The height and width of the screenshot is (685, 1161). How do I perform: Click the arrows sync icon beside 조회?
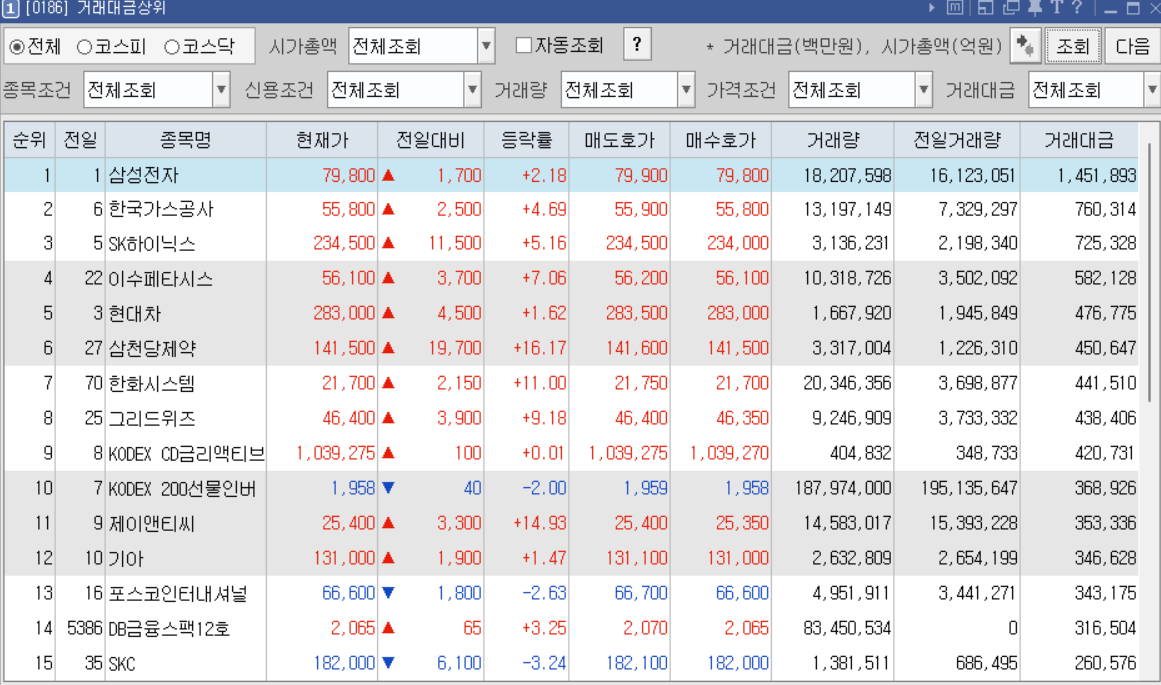pyautogui.click(x=1026, y=46)
